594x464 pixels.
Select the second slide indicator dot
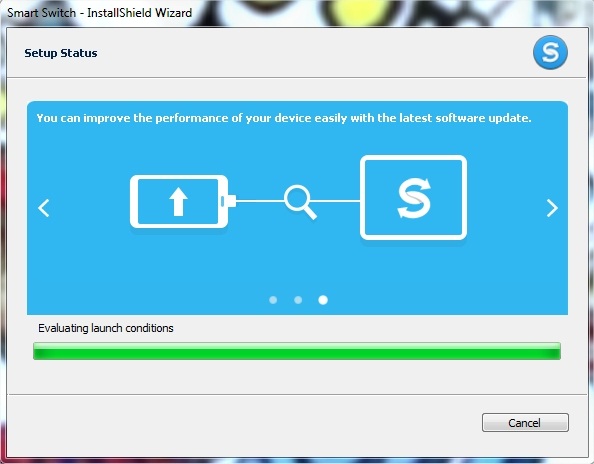pos(298,300)
